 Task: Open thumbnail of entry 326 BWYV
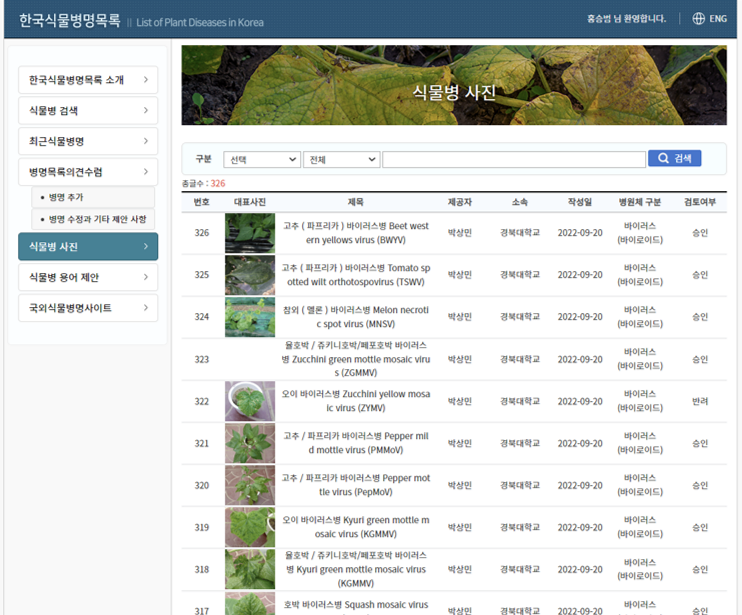(250, 233)
